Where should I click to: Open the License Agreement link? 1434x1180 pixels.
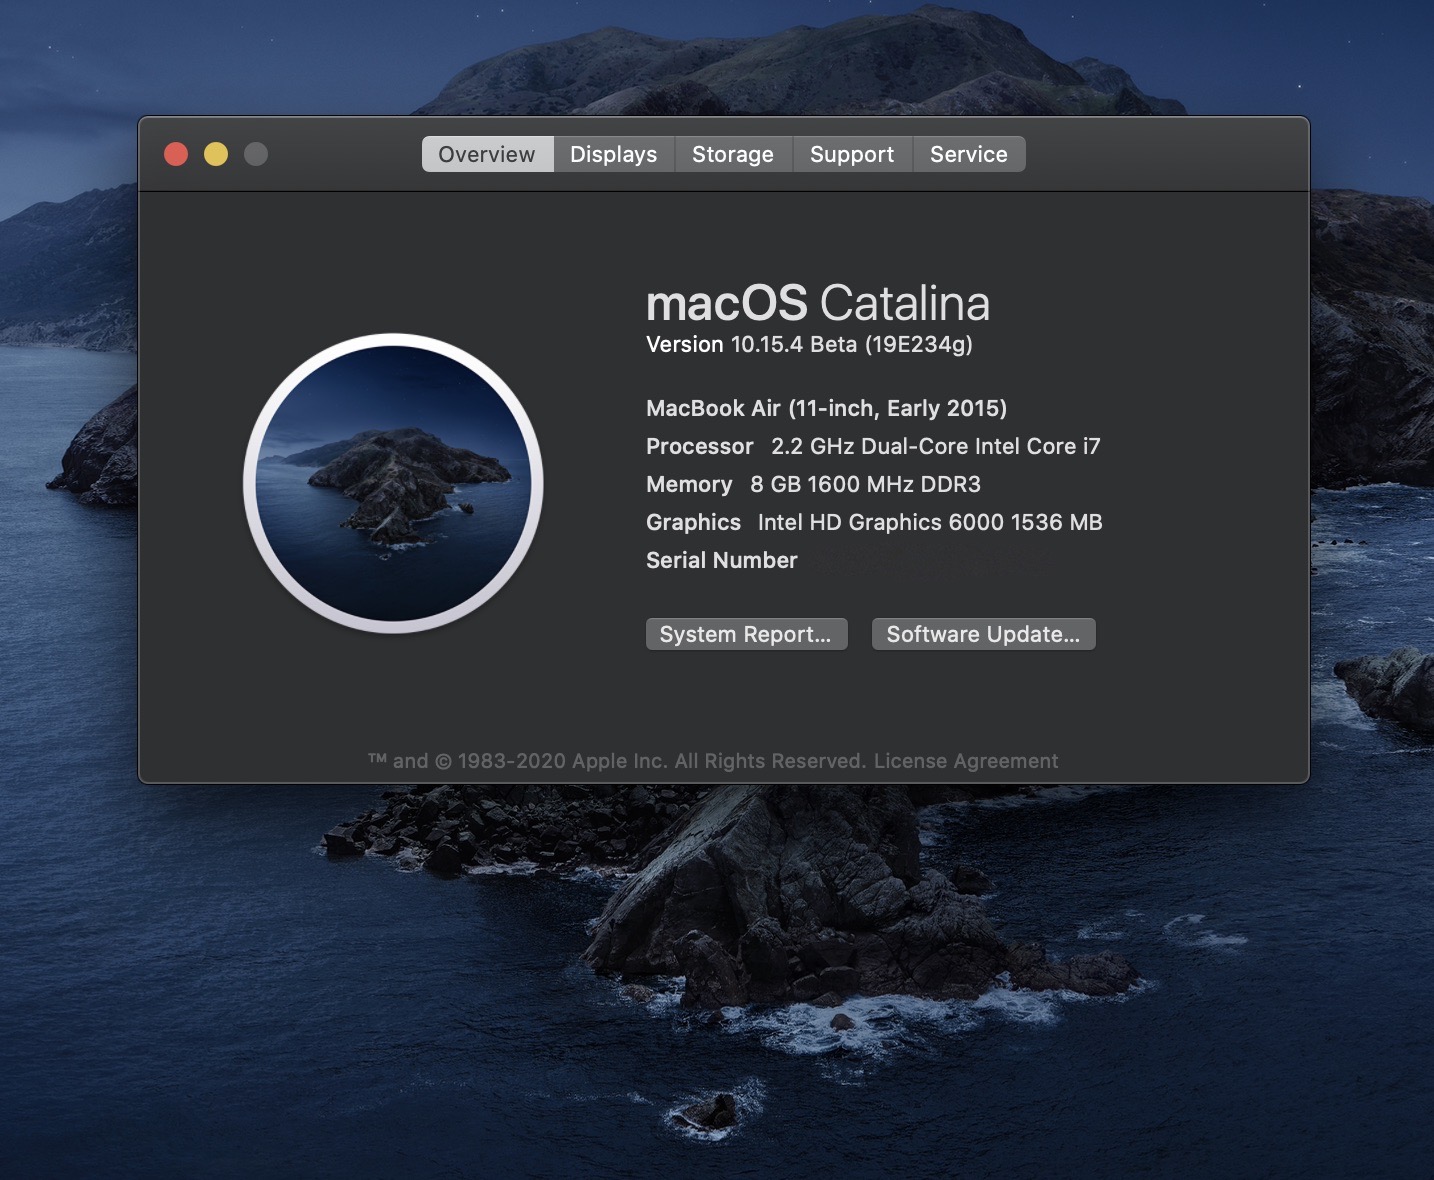[x=966, y=761]
